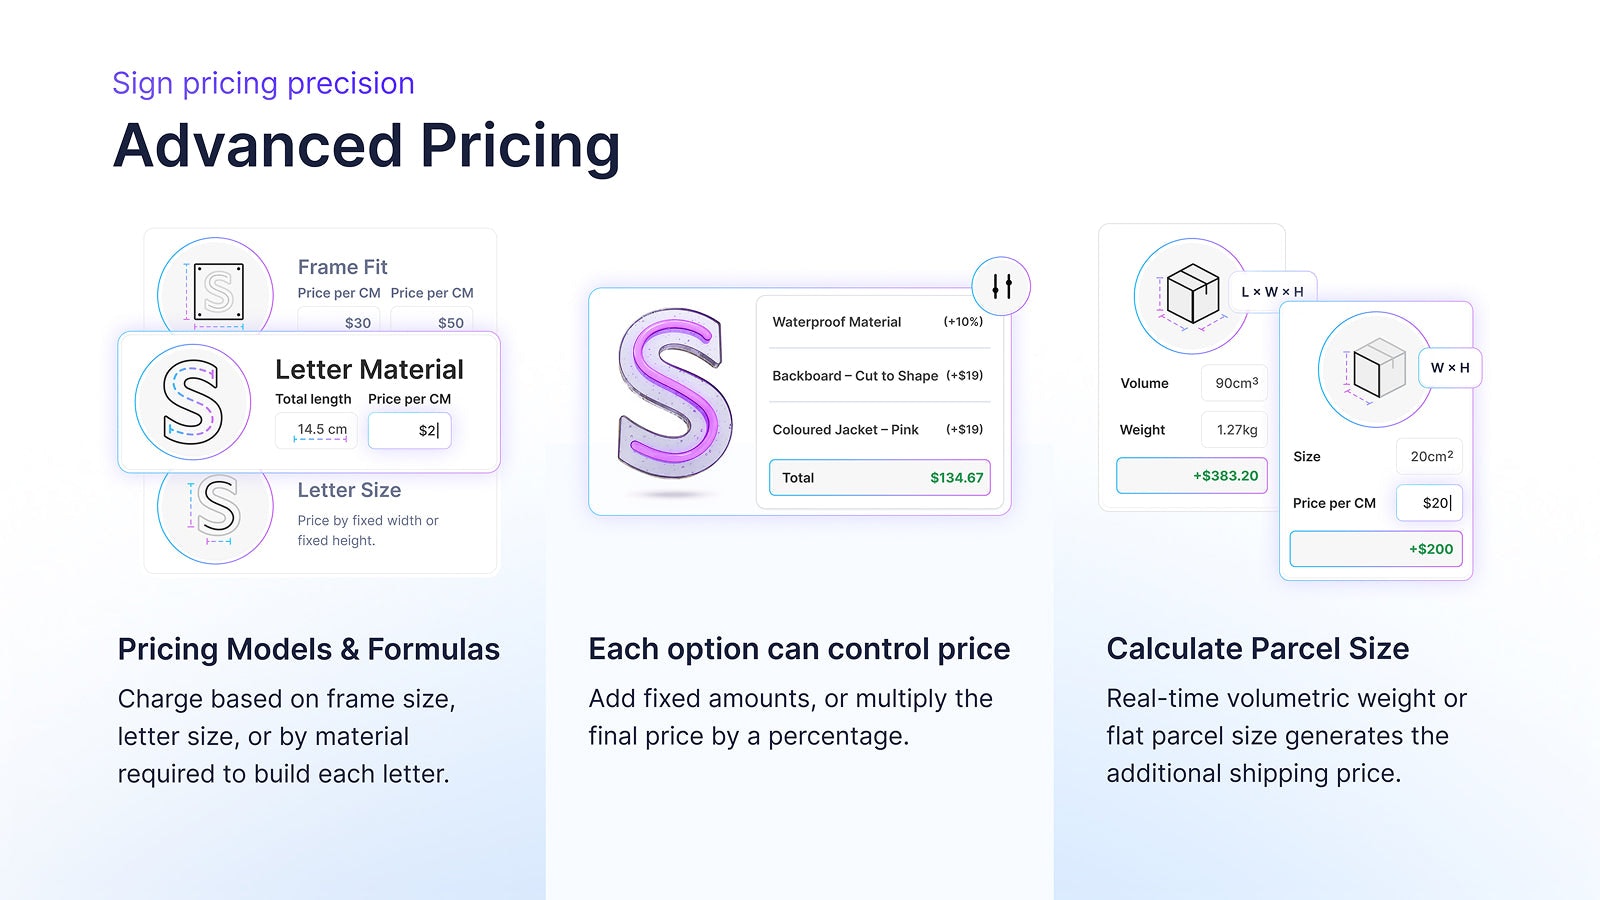The height and width of the screenshot is (900, 1600).
Task: Click the $50 Frame Fit price field
Action: click(431, 322)
